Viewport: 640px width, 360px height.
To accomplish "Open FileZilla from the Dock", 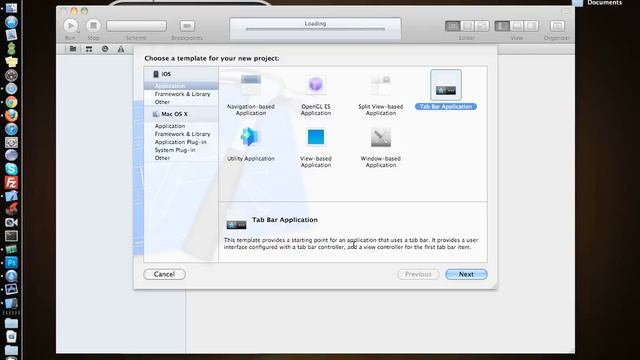I will [11, 182].
